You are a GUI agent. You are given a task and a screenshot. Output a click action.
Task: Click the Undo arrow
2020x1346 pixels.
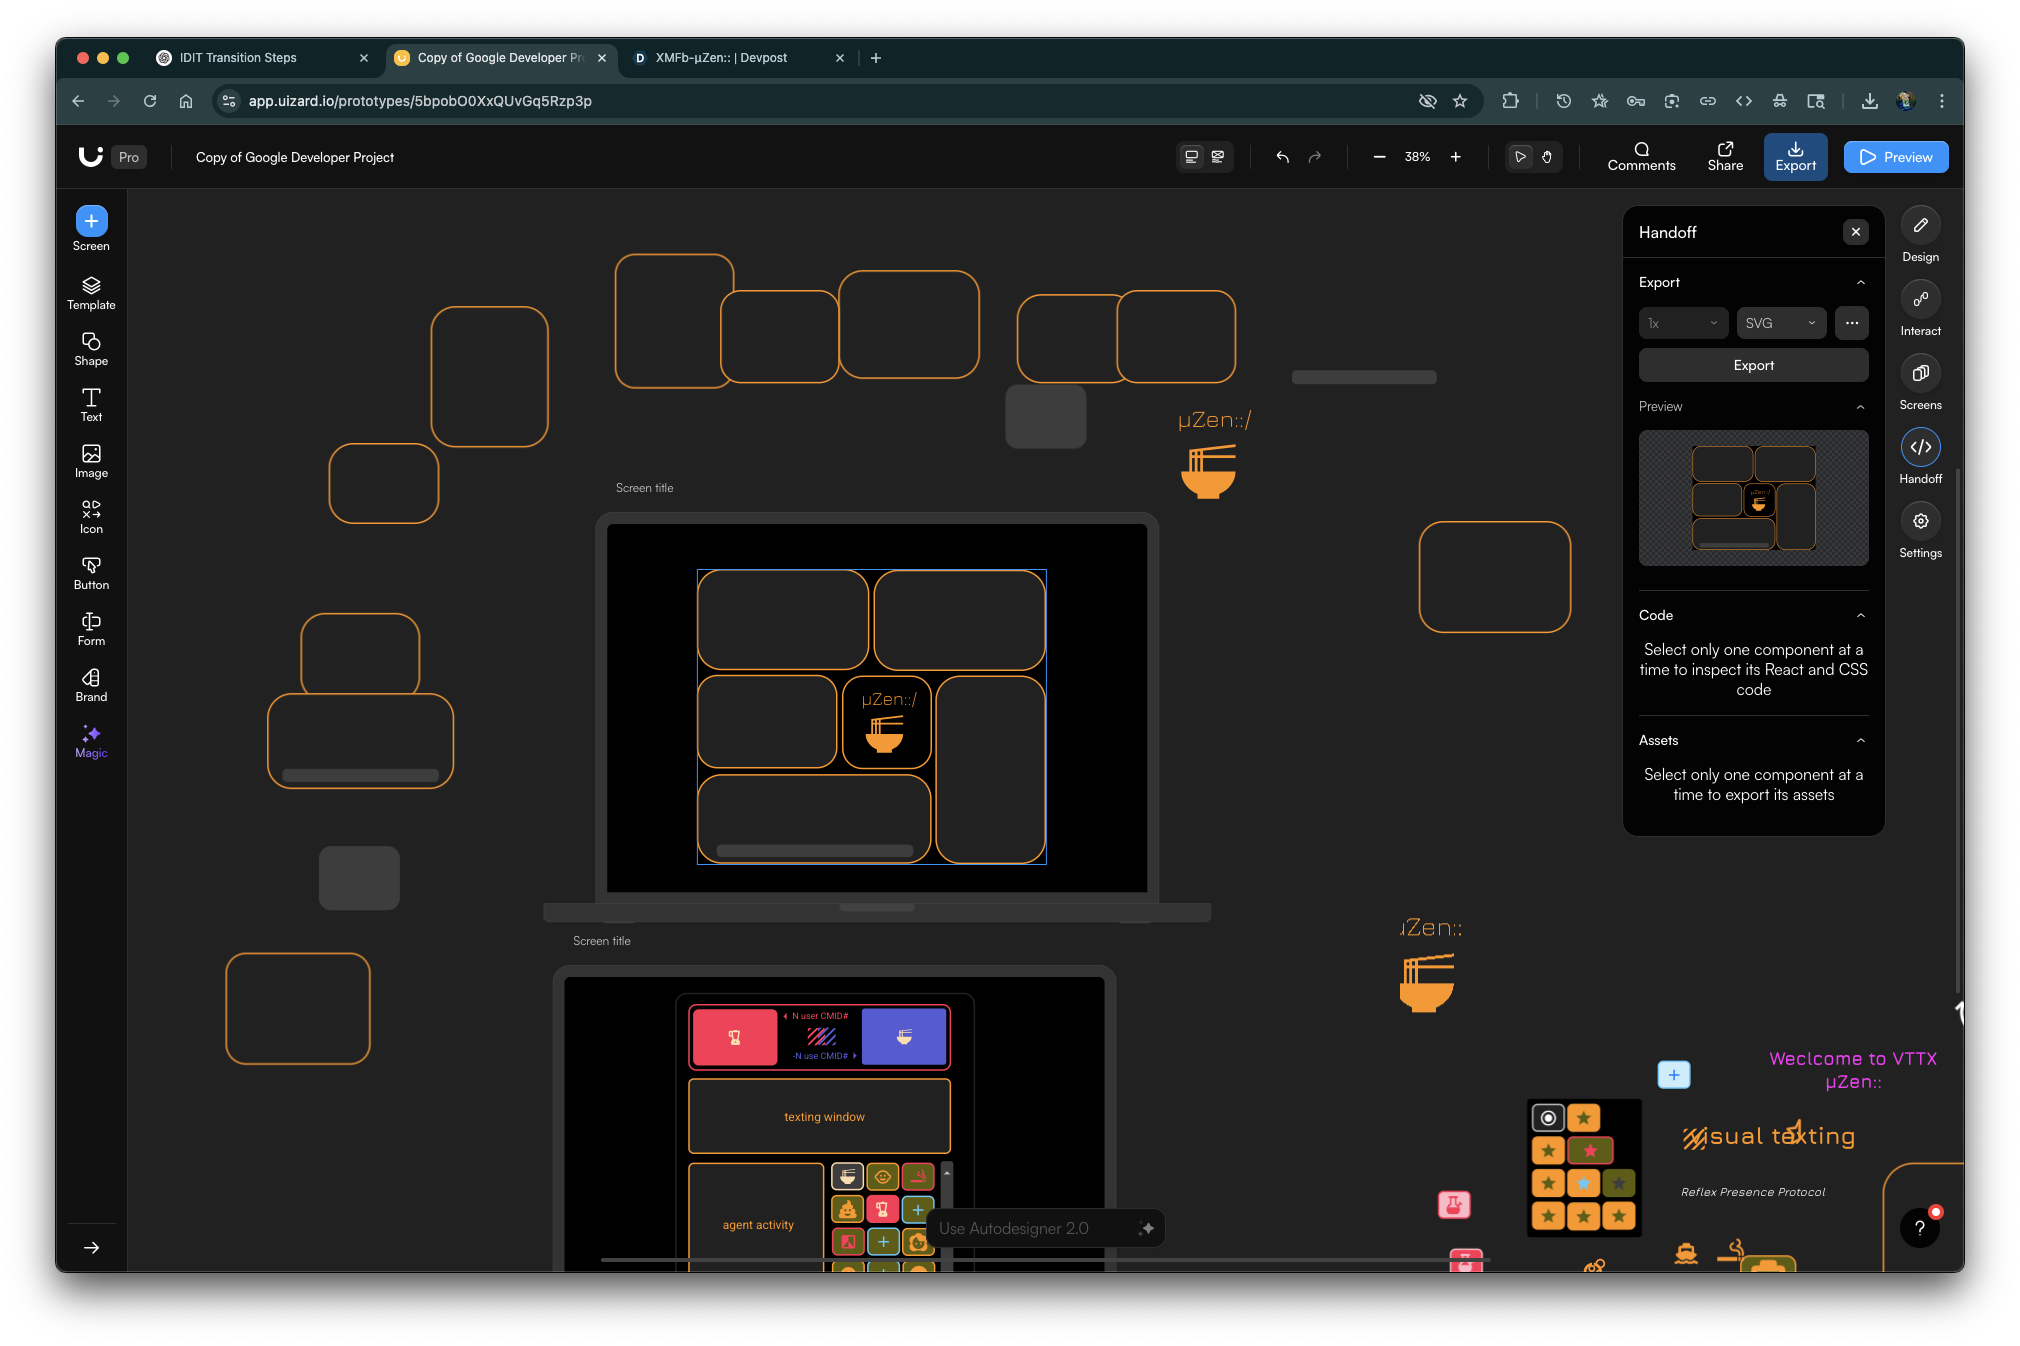point(1282,157)
